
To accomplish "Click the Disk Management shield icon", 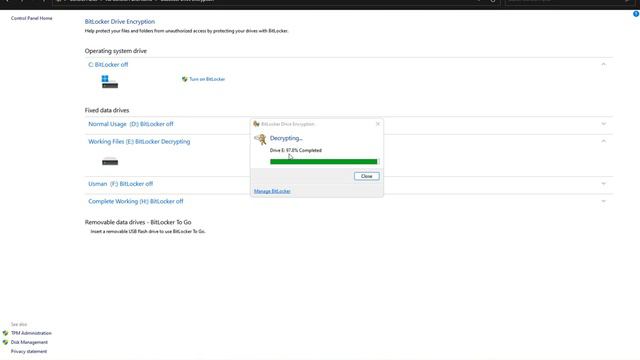I will (x=5, y=342).
